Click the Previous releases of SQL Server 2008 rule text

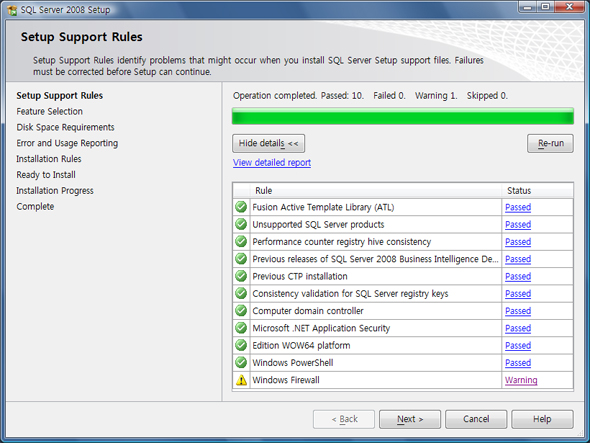pyautogui.click(x=376, y=259)
